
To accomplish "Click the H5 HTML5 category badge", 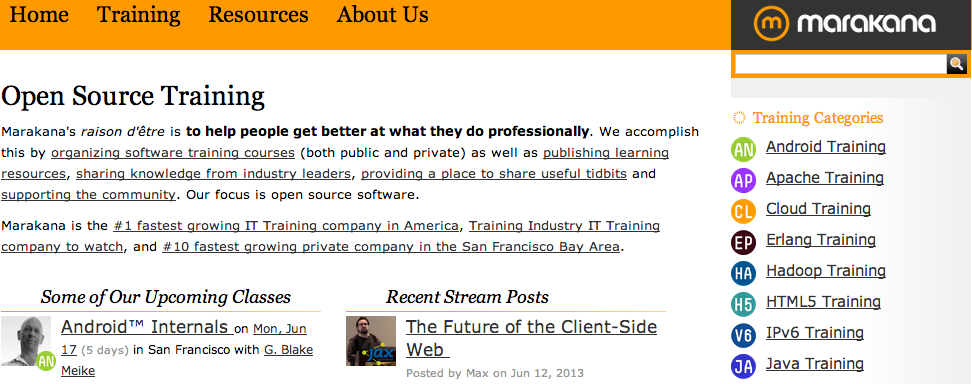I will point(743,304).
